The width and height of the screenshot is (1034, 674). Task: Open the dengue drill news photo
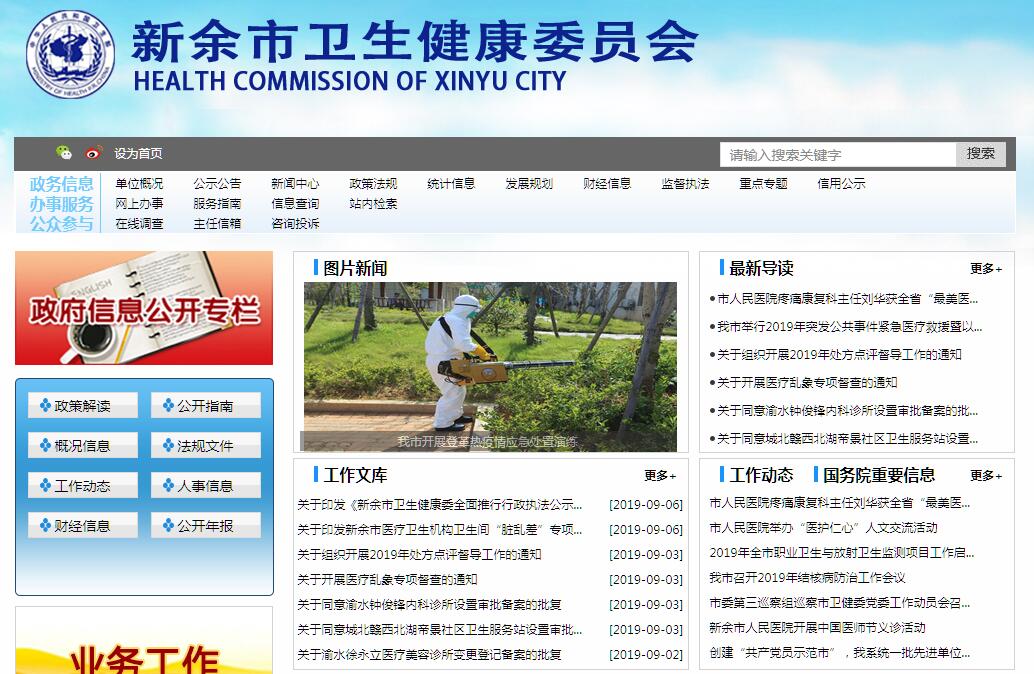(x=490, y=367)
